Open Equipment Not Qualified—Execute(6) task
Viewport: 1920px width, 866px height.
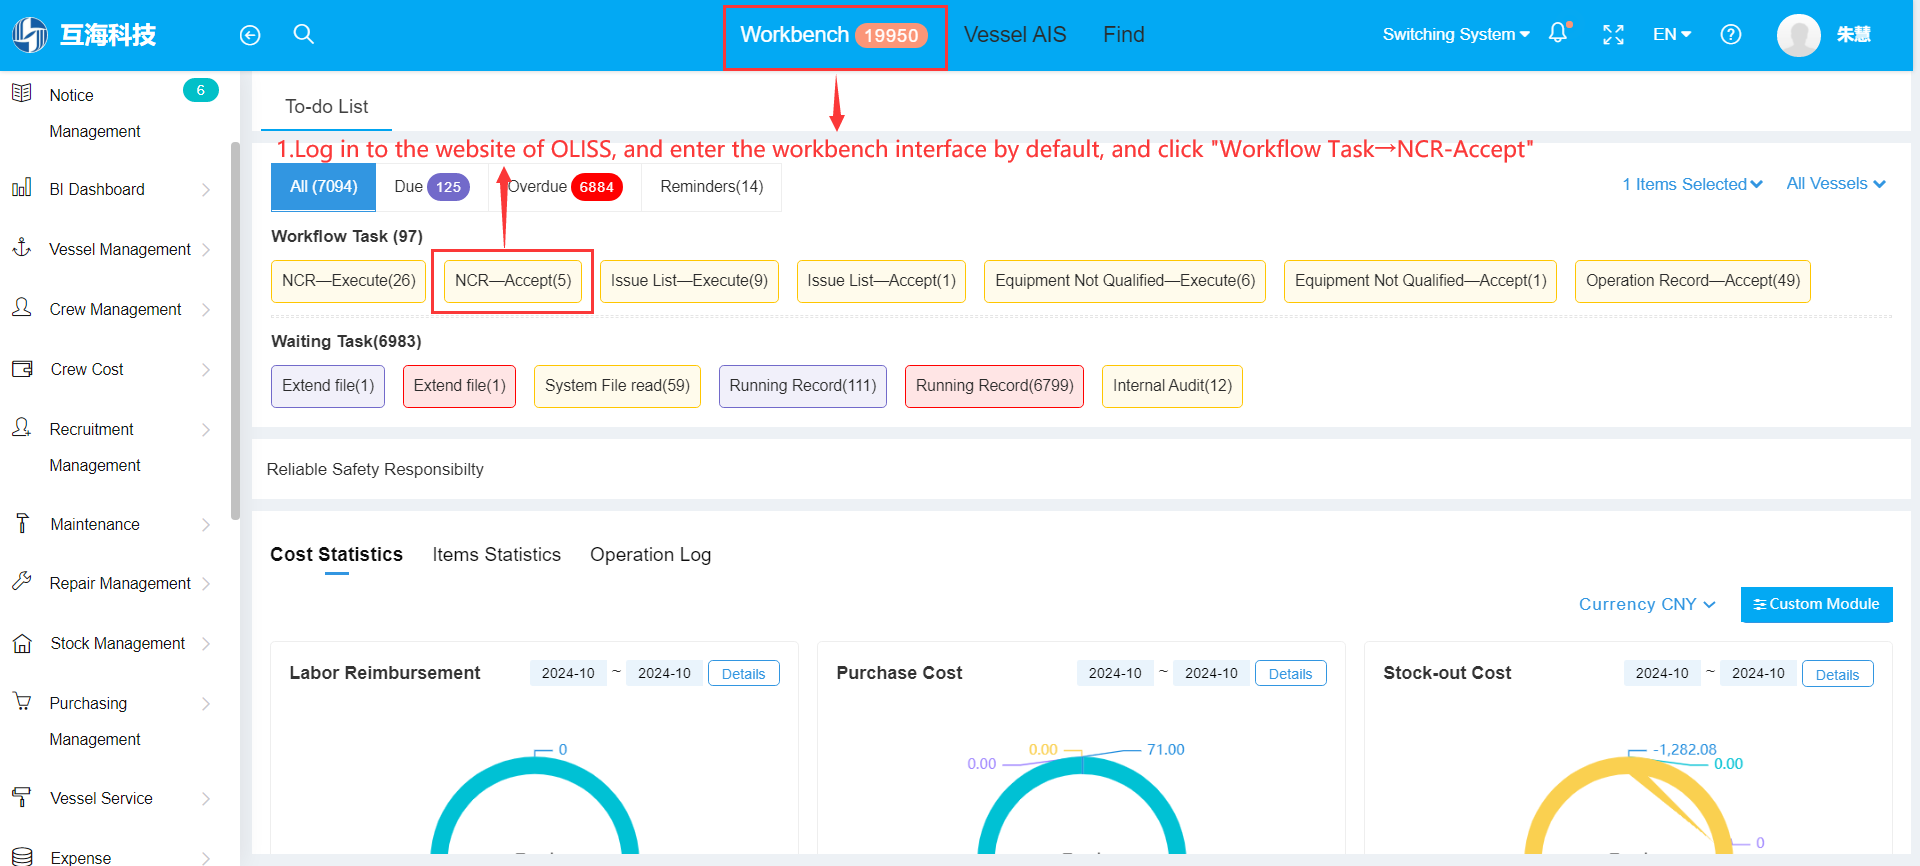(1125, 281)
